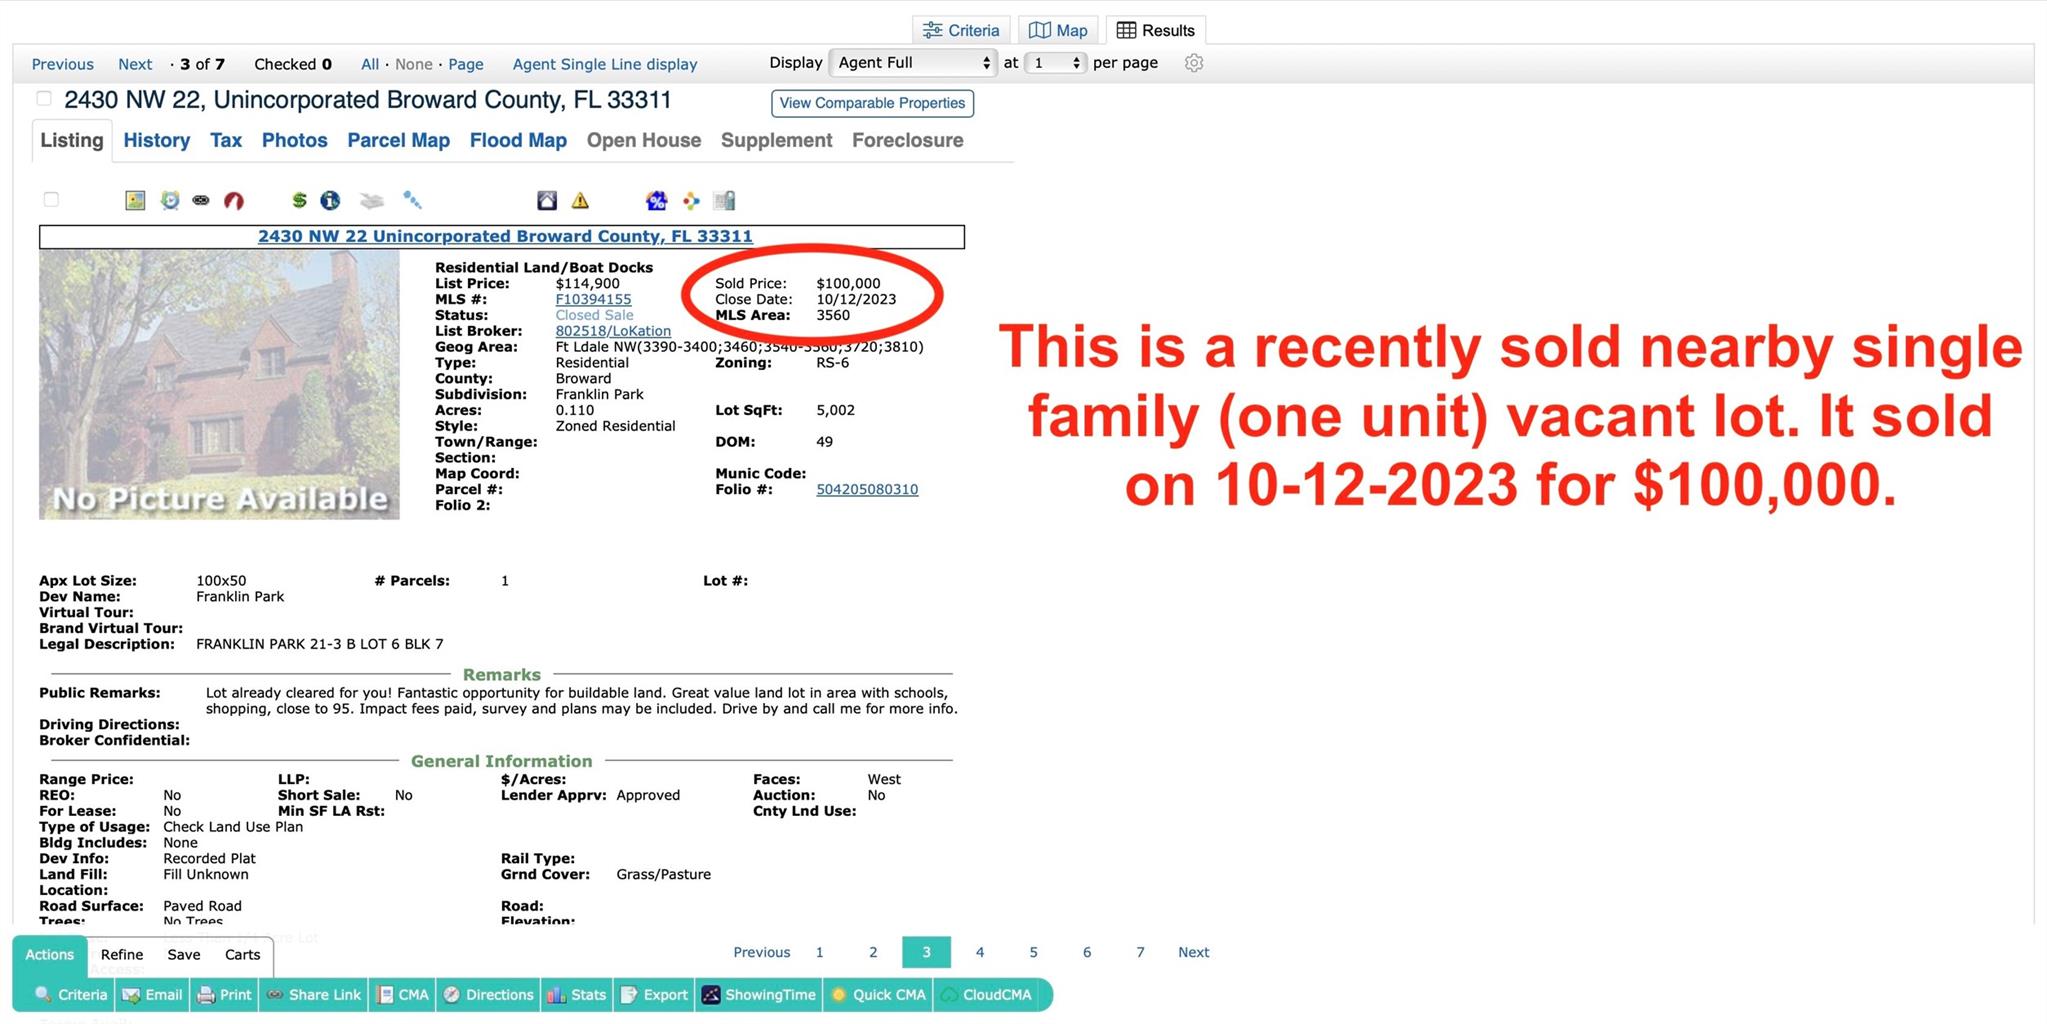The height and width of the screenshot is (1024, 2047).
Task: Click the No Picture Available thumbnail
Action: coord(219,385)
